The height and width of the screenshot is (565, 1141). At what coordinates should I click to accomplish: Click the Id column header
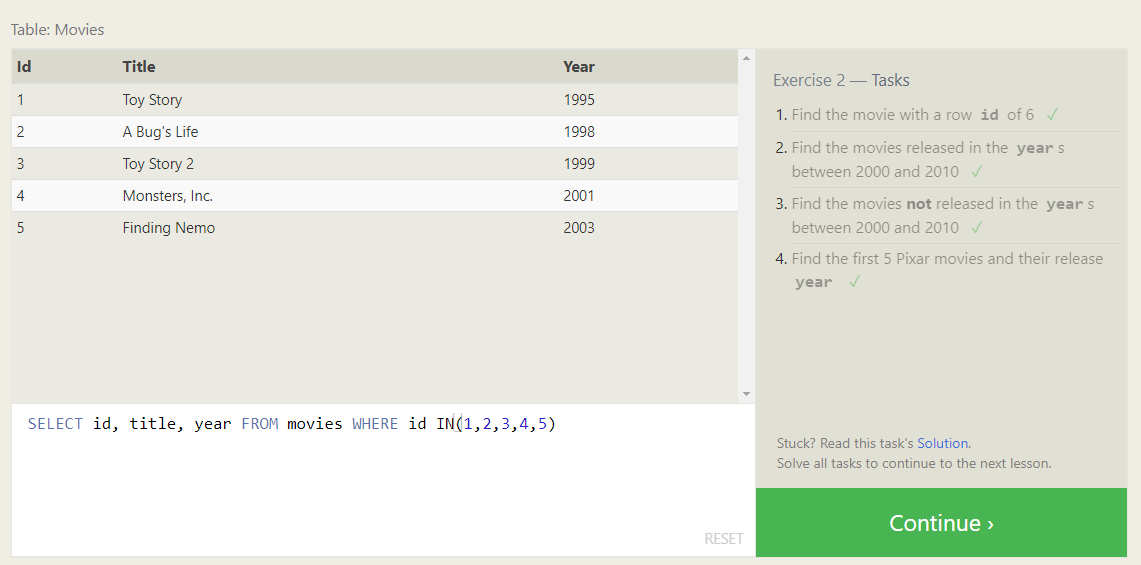[x=24, y=67]
